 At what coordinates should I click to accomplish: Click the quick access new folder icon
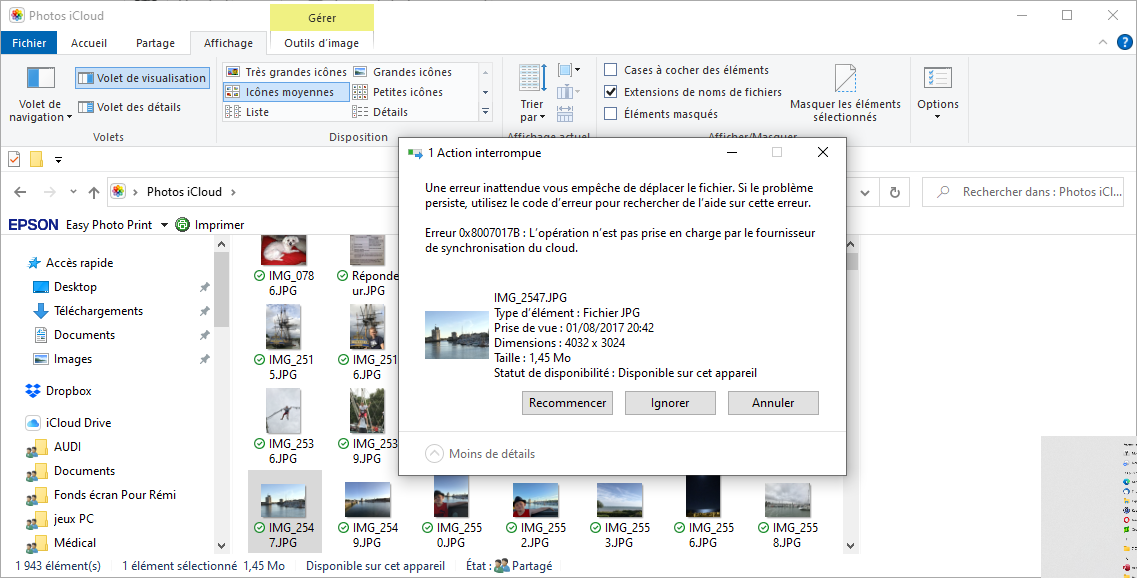tap(36, 159)
